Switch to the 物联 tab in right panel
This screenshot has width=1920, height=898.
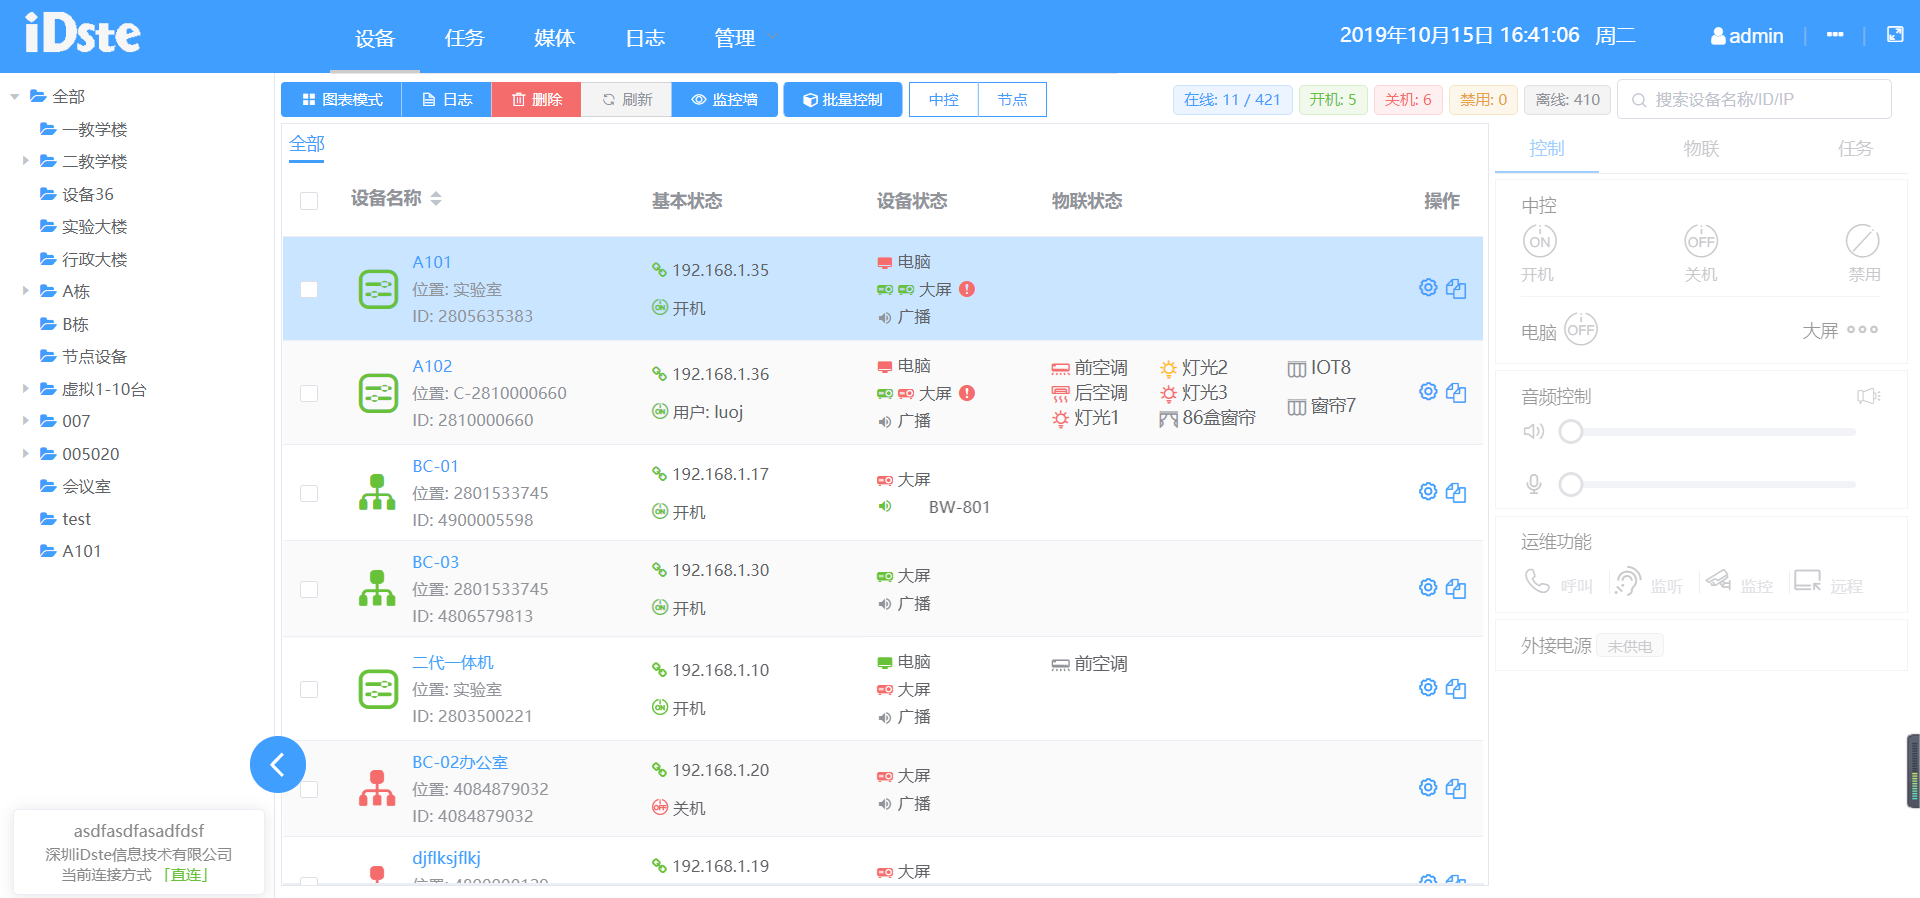click(1700, 149)
